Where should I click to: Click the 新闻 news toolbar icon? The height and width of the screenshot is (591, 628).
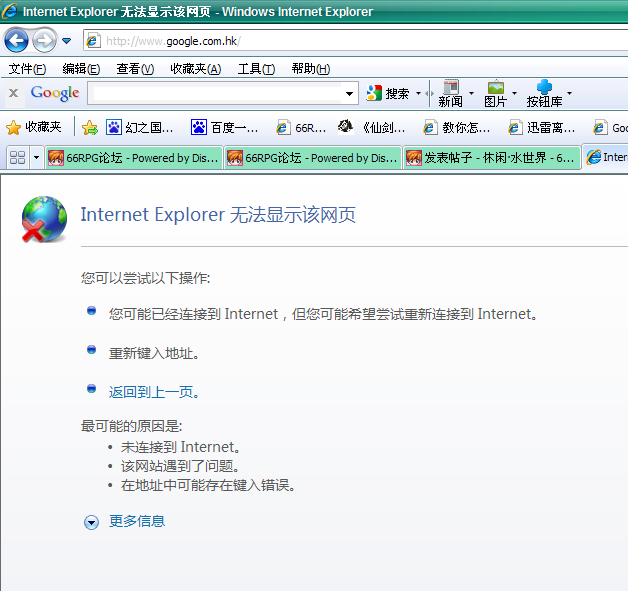pos(451,94)
